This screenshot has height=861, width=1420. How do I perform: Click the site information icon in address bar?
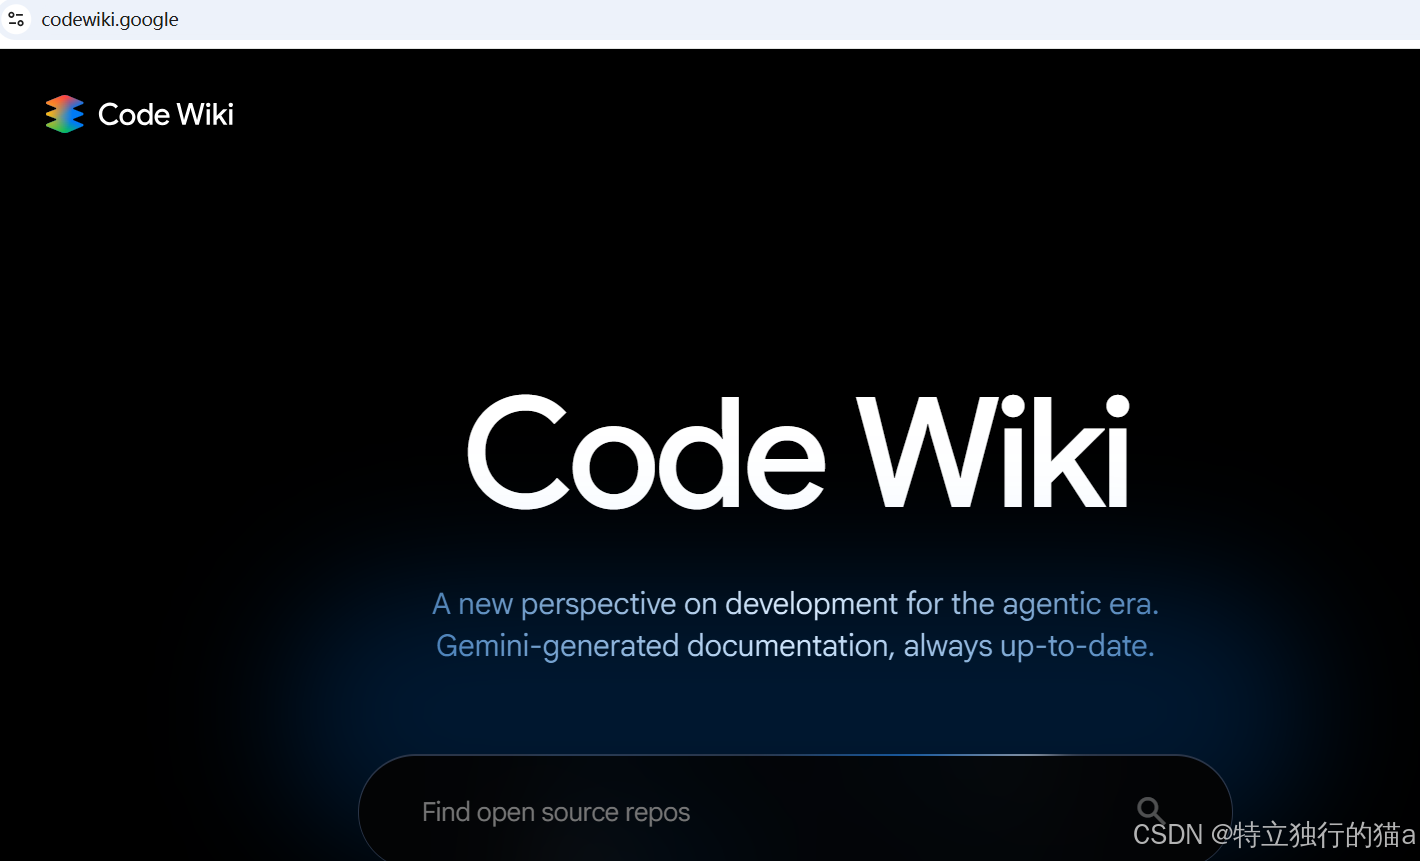coord(15,19)
